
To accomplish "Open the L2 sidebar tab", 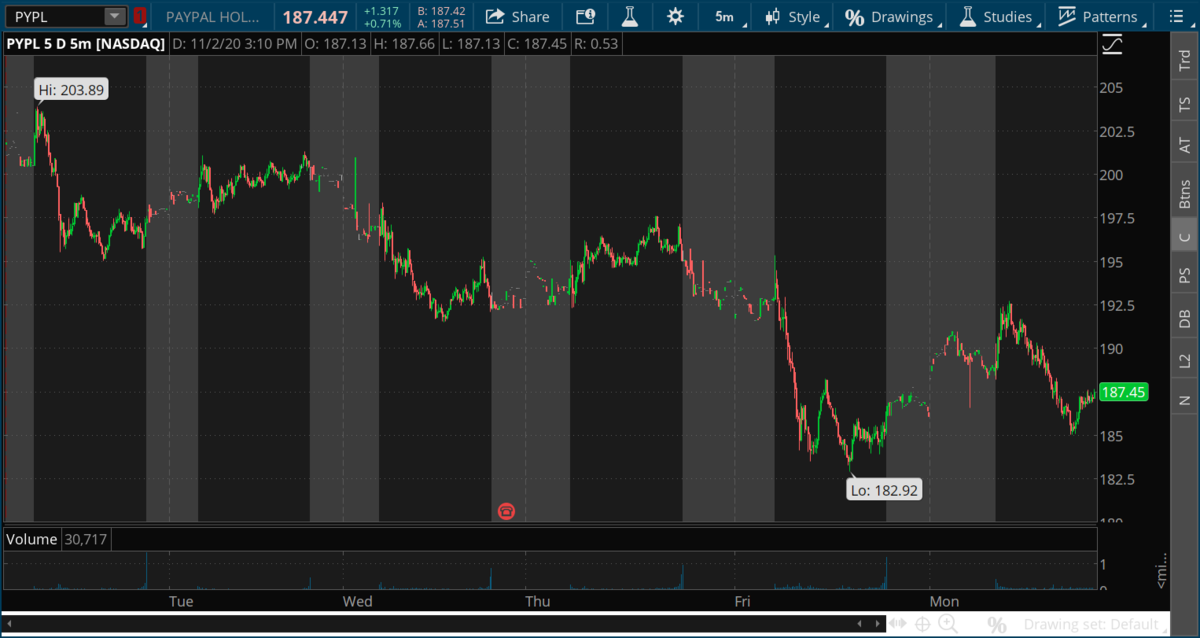I will 1185,360.
